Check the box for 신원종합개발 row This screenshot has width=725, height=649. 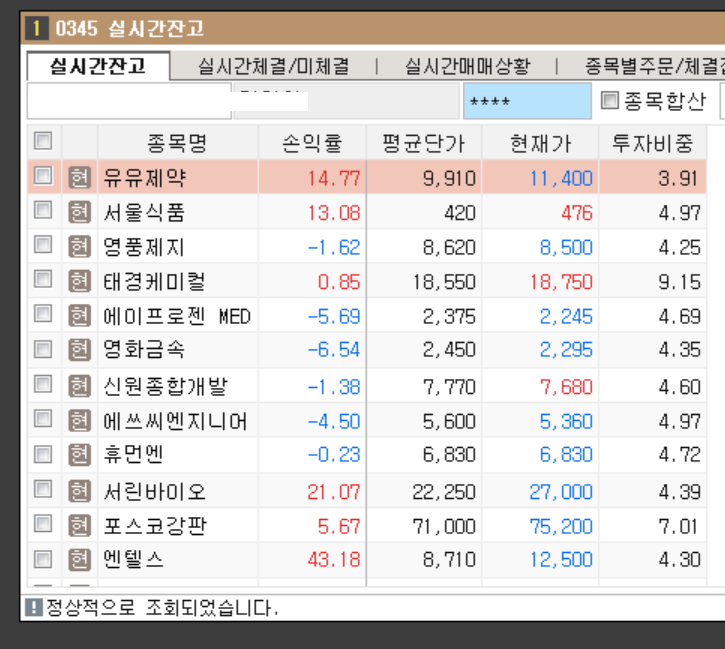[x=43, y=384]
